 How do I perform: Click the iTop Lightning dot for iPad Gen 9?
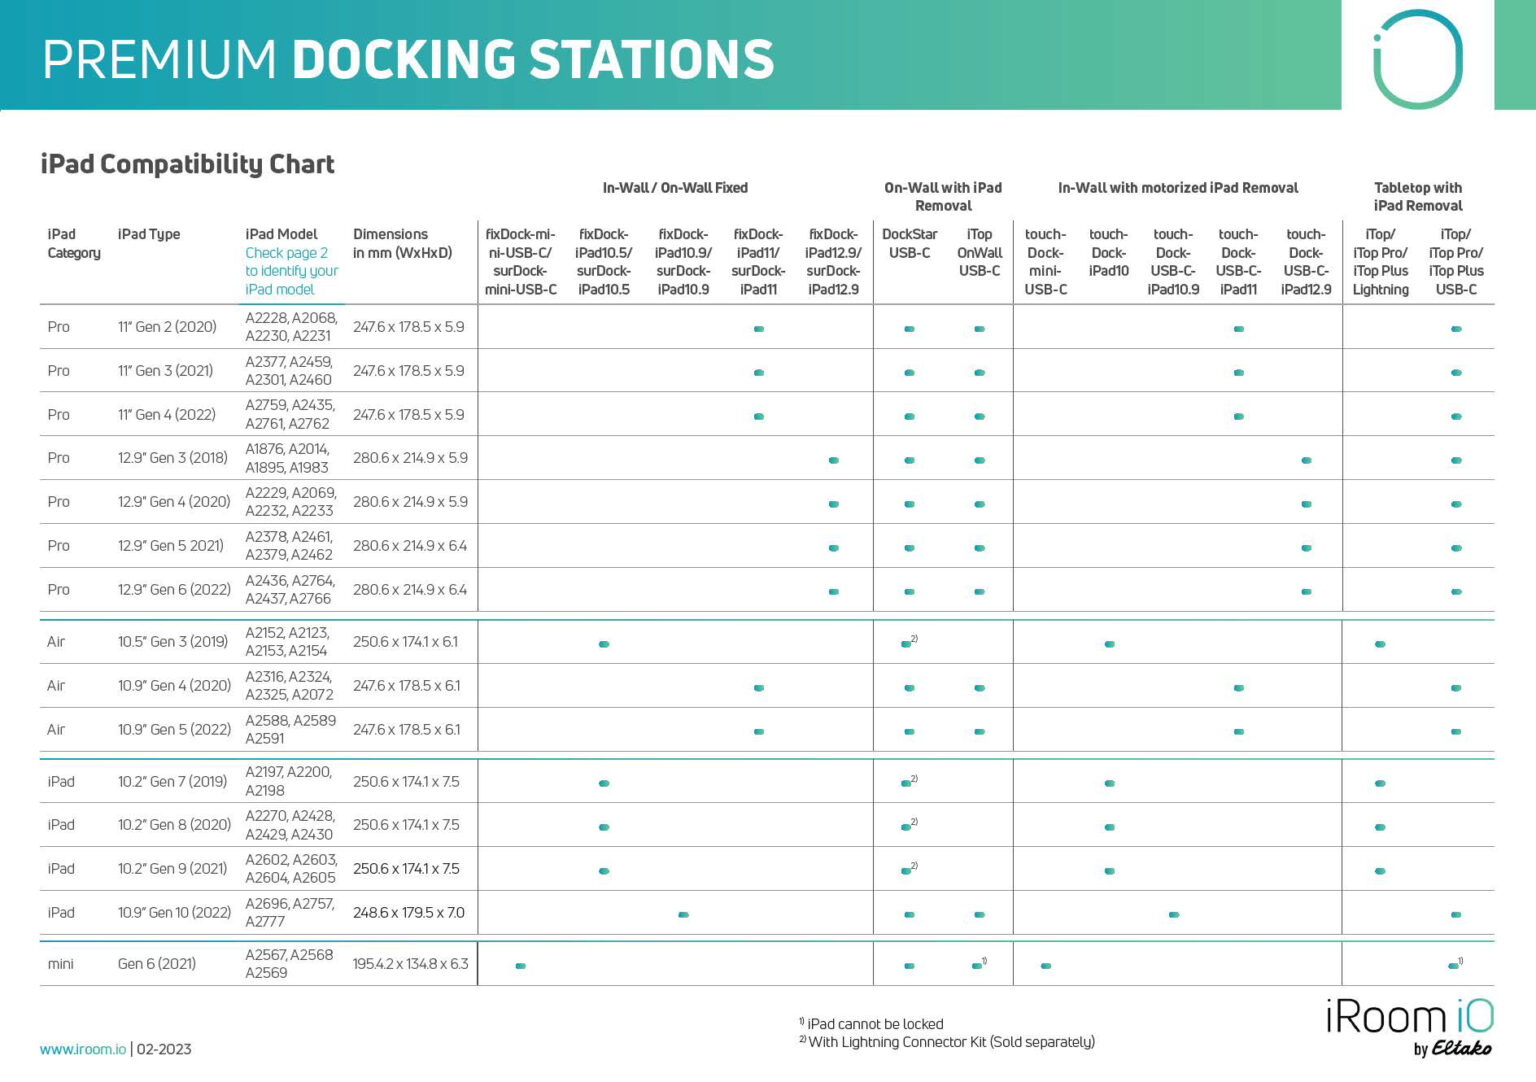click(1380, 871)
